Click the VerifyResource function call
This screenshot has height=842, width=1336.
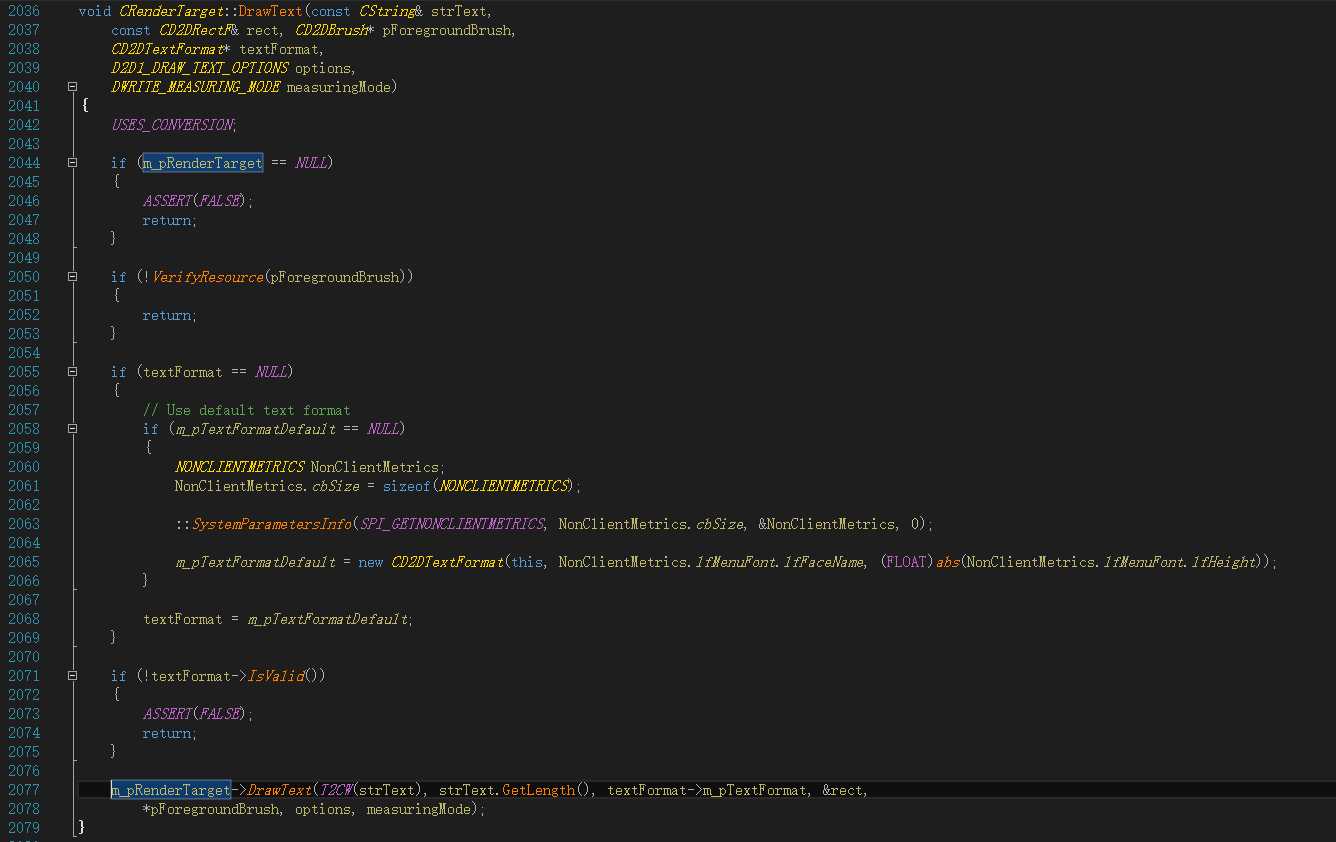tap(207, 277)
